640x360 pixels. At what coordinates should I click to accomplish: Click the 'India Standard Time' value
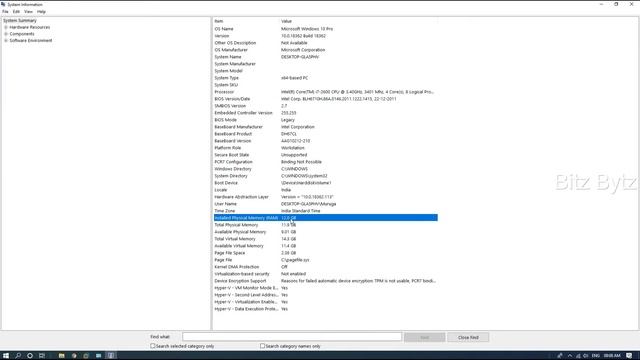click(300, 211)
